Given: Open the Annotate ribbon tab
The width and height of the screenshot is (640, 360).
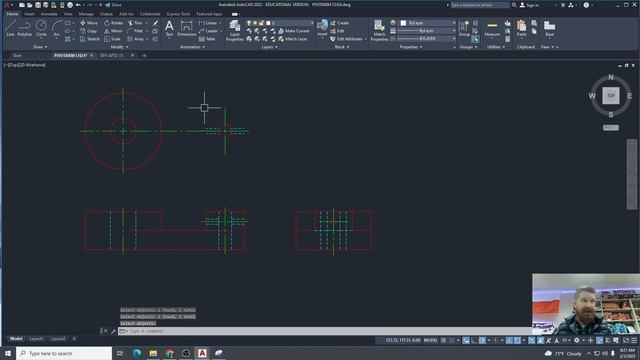Looking at the screenshot, I should click(49, 14).
